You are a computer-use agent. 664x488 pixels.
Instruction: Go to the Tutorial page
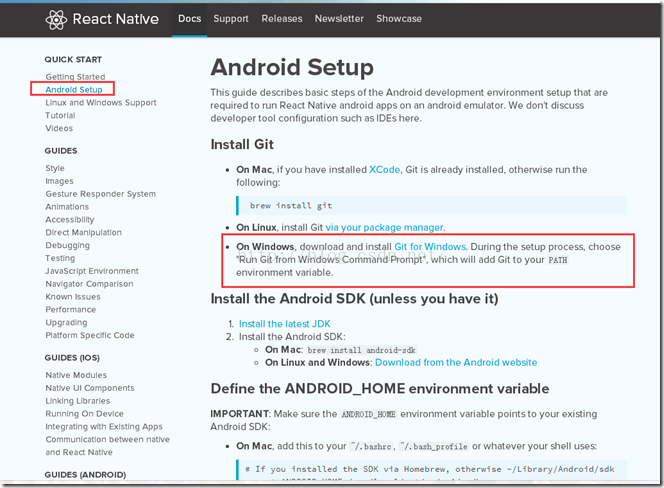pos(60,115)
